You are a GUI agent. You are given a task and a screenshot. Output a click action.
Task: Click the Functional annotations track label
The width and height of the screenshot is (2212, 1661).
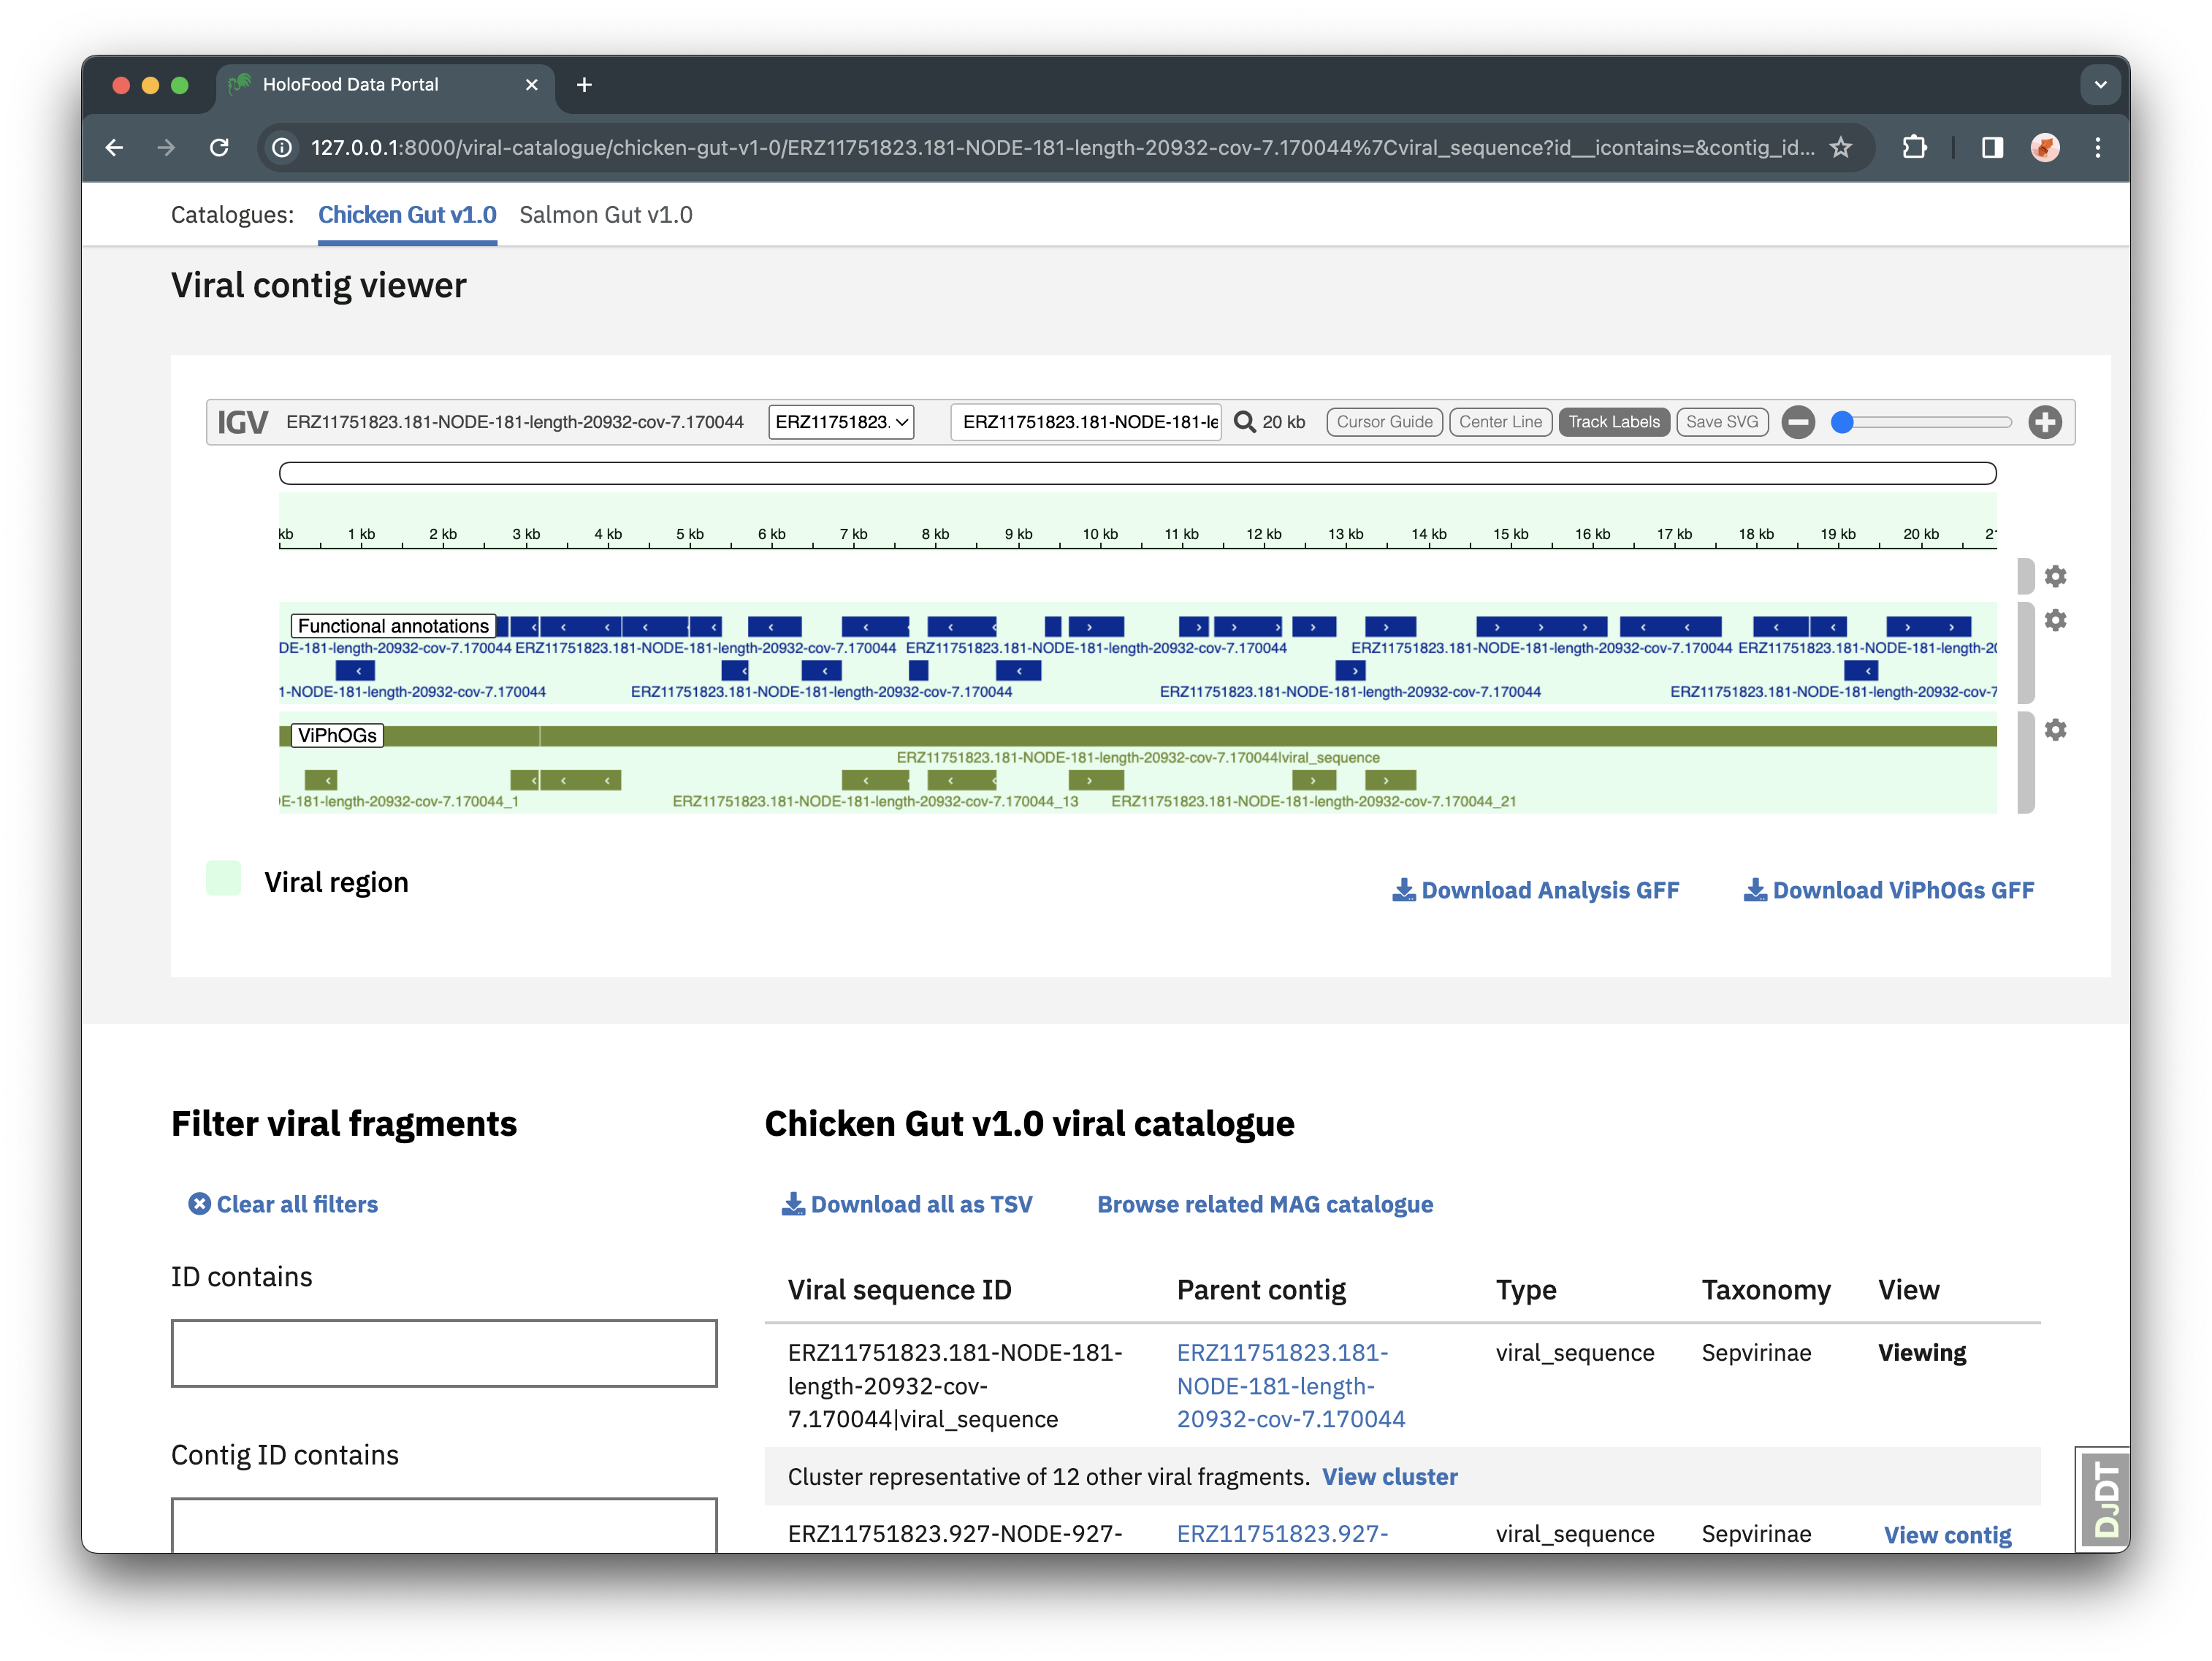393,626
